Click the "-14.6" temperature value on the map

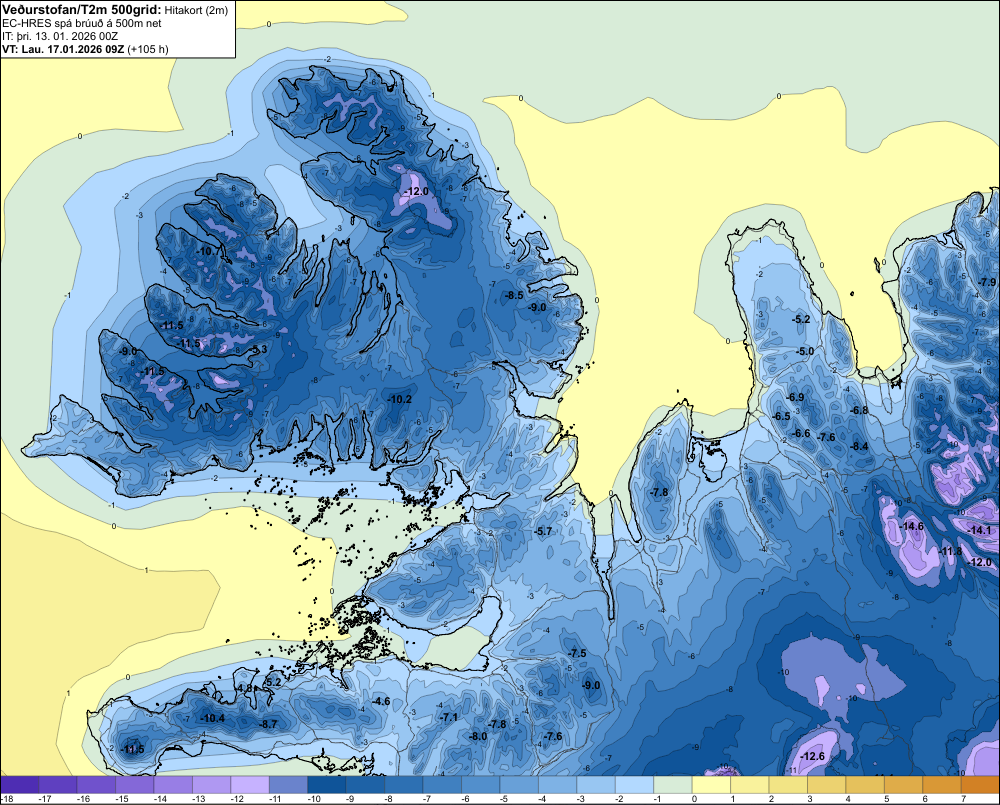point(911,526)
